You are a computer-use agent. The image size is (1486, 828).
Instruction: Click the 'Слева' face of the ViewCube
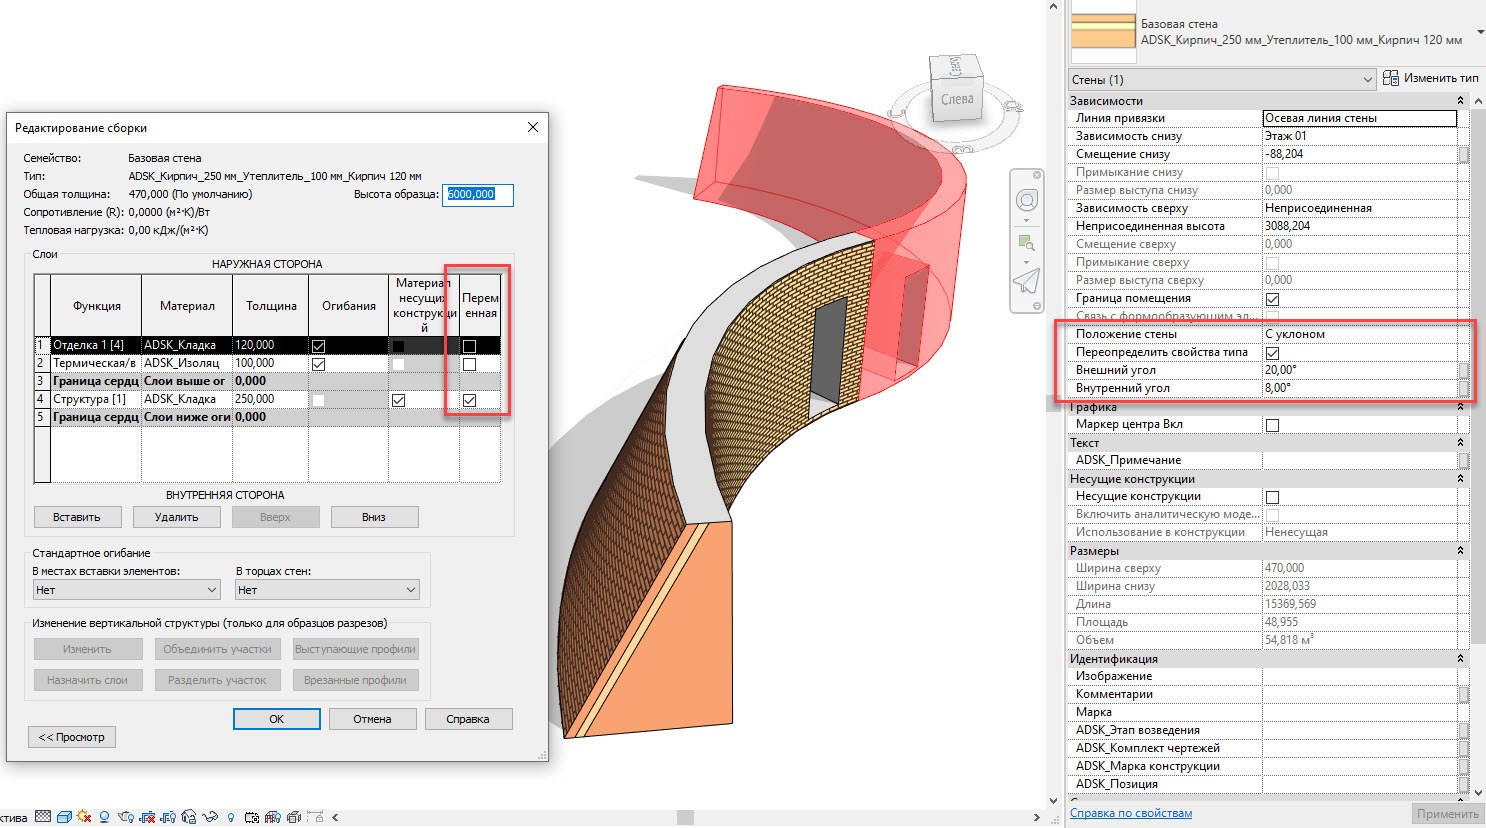point(956,100)
